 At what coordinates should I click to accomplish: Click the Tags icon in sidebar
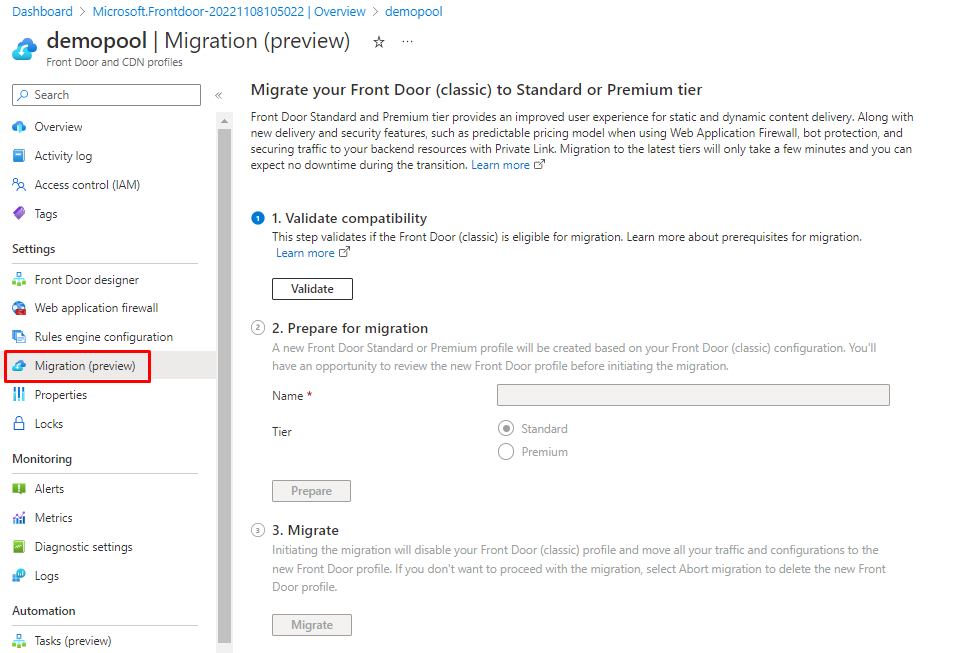pos(18,214)
